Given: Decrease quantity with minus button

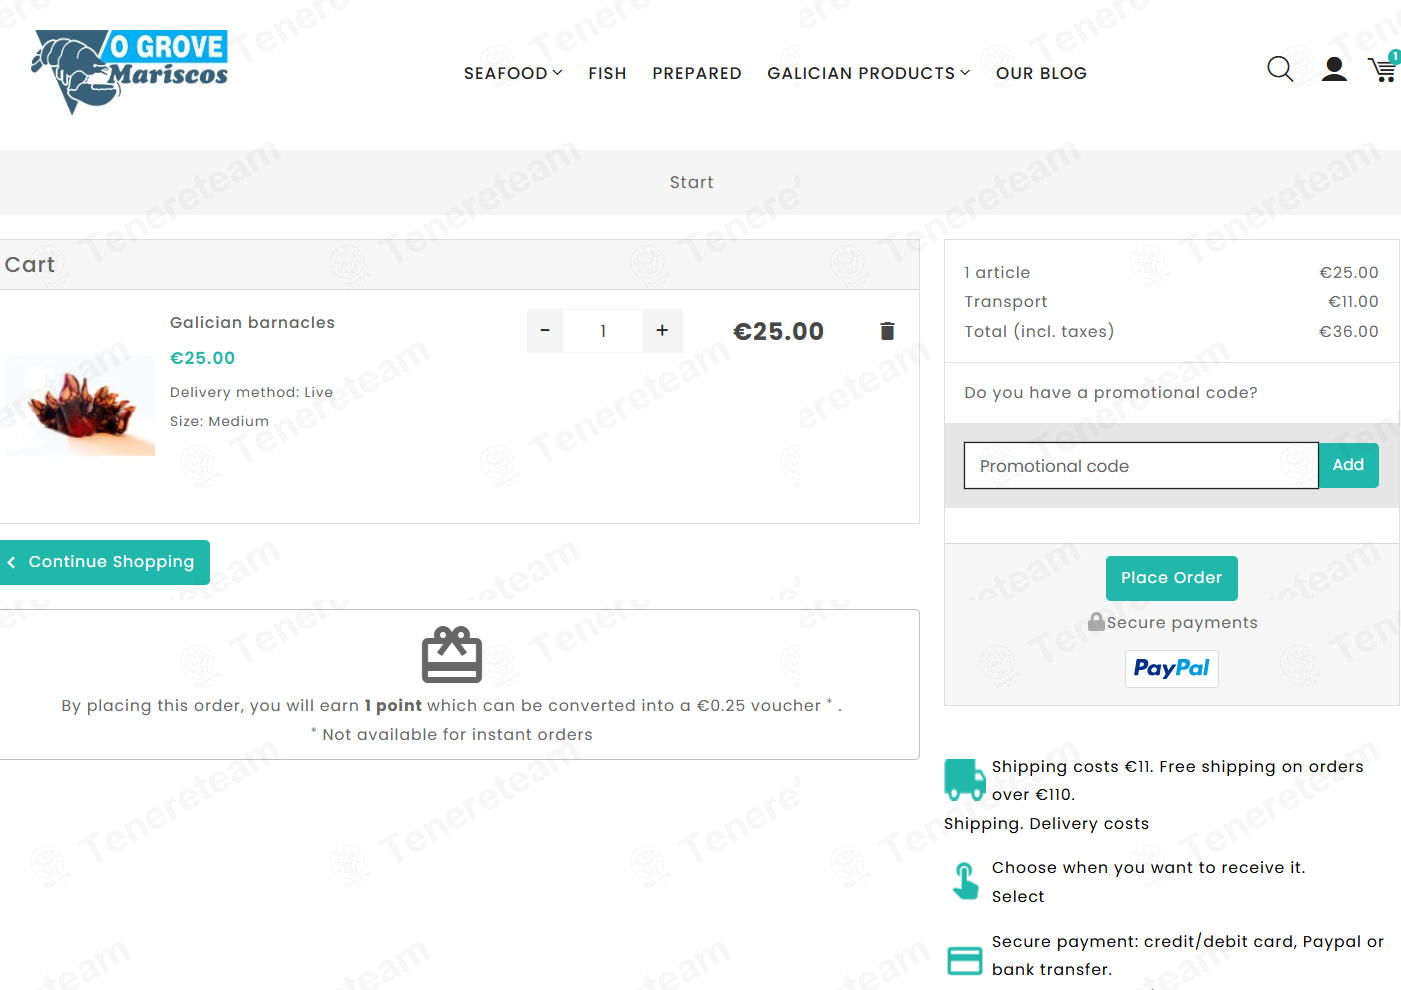Looking at the screenshot, I should point(545,331).
